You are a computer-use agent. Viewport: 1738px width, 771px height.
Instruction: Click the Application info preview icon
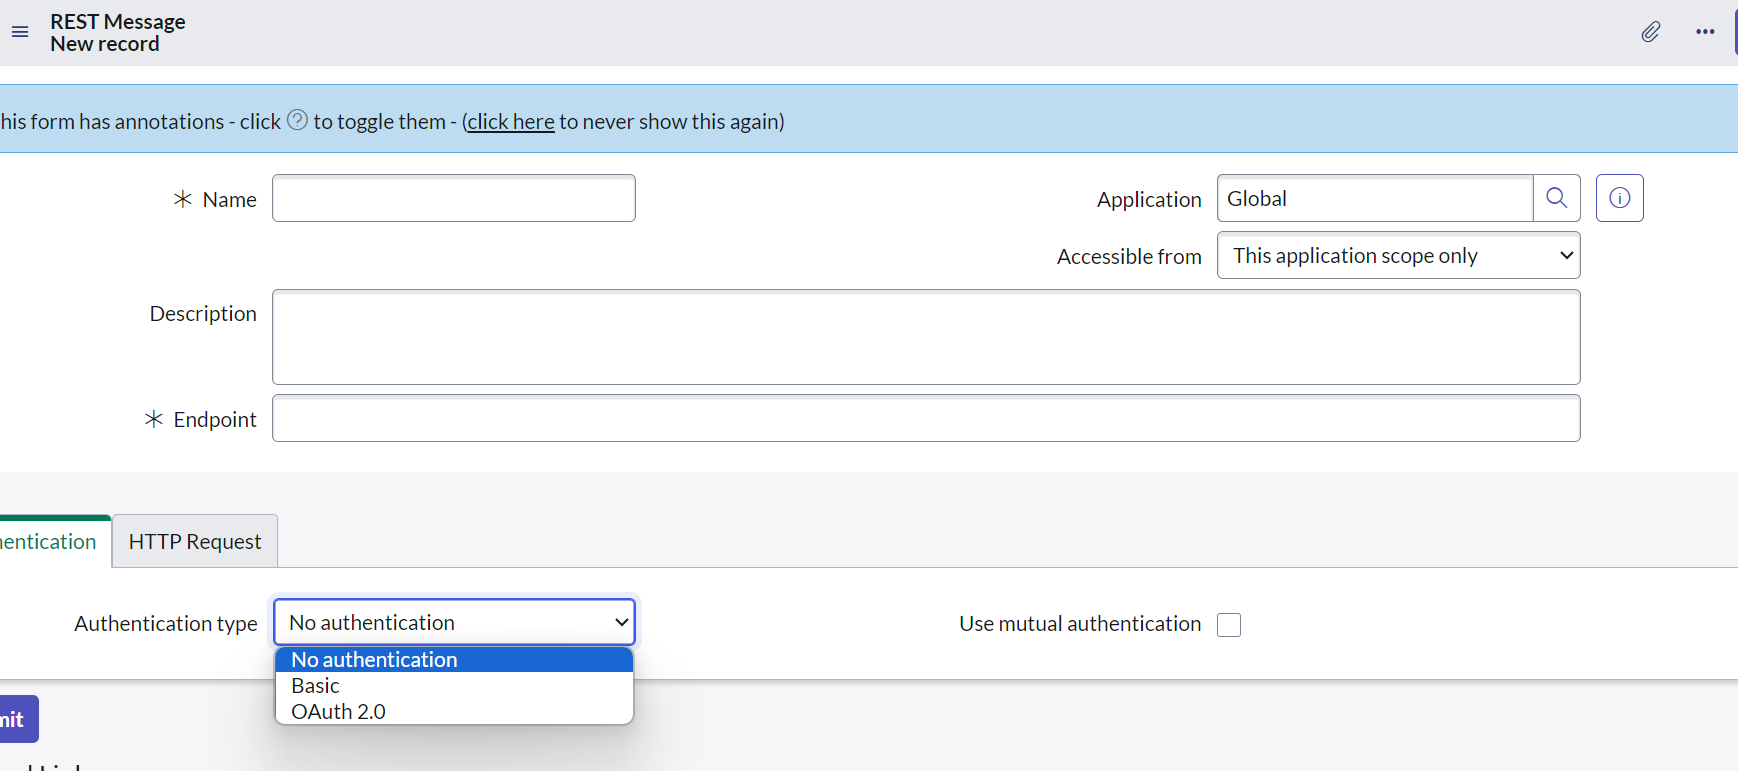coord(1619,198)
